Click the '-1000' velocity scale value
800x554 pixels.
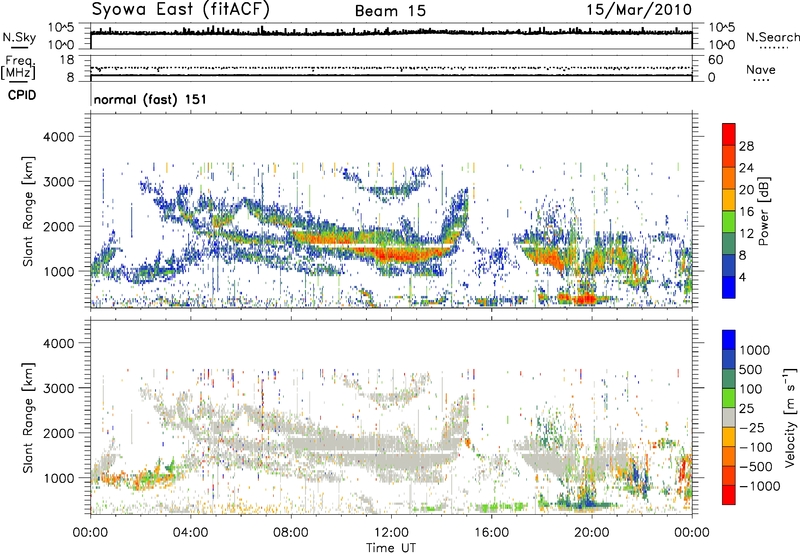click(760, 486)
